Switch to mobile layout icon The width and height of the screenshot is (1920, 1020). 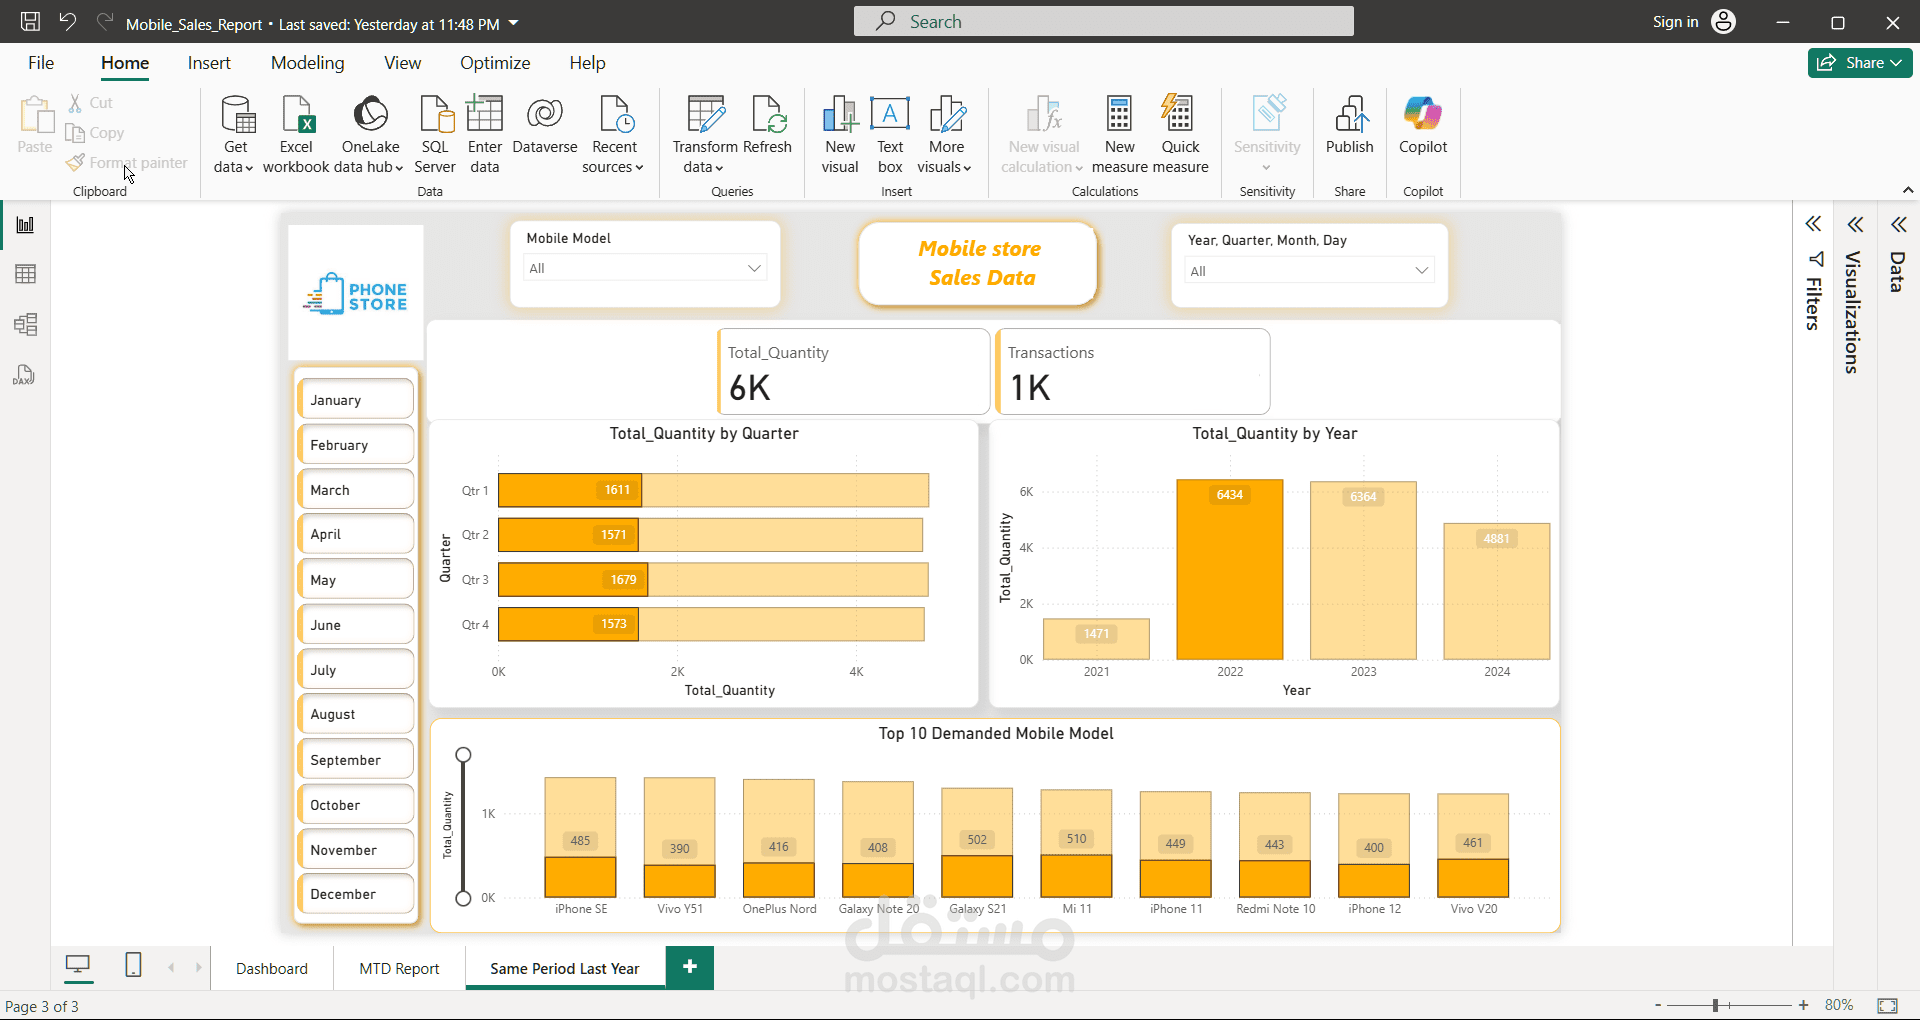(x=133, y=965)
